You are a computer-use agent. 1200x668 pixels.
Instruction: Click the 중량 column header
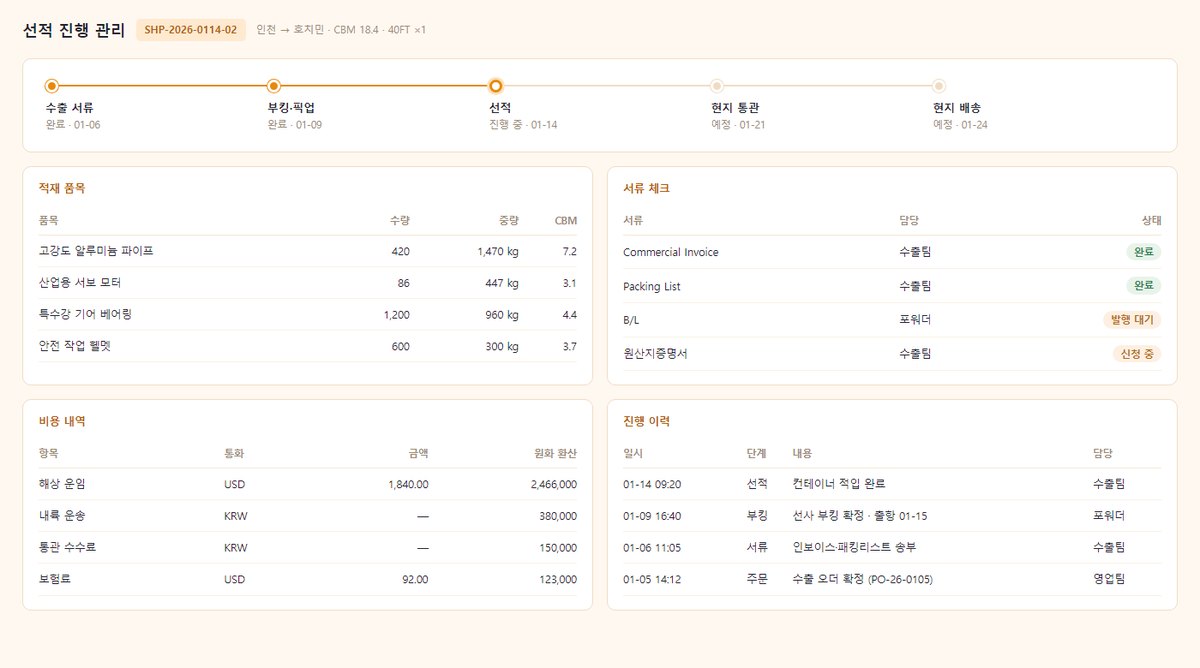[509, 220]
